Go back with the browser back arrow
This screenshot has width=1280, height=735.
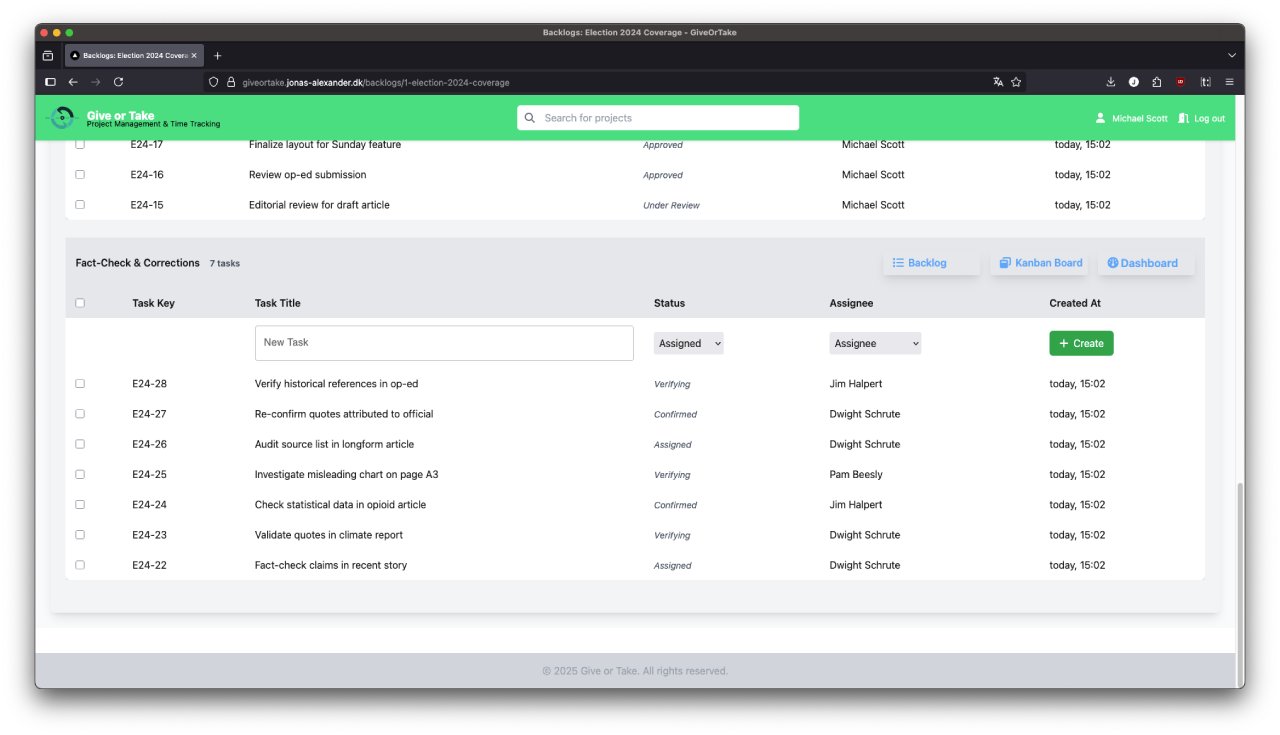[x=72, y=82]
